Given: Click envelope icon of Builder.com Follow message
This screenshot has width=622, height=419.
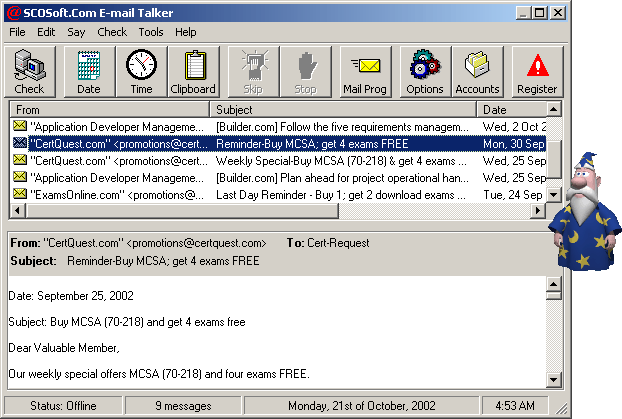Looking at the screenshot, I should 19,126.
